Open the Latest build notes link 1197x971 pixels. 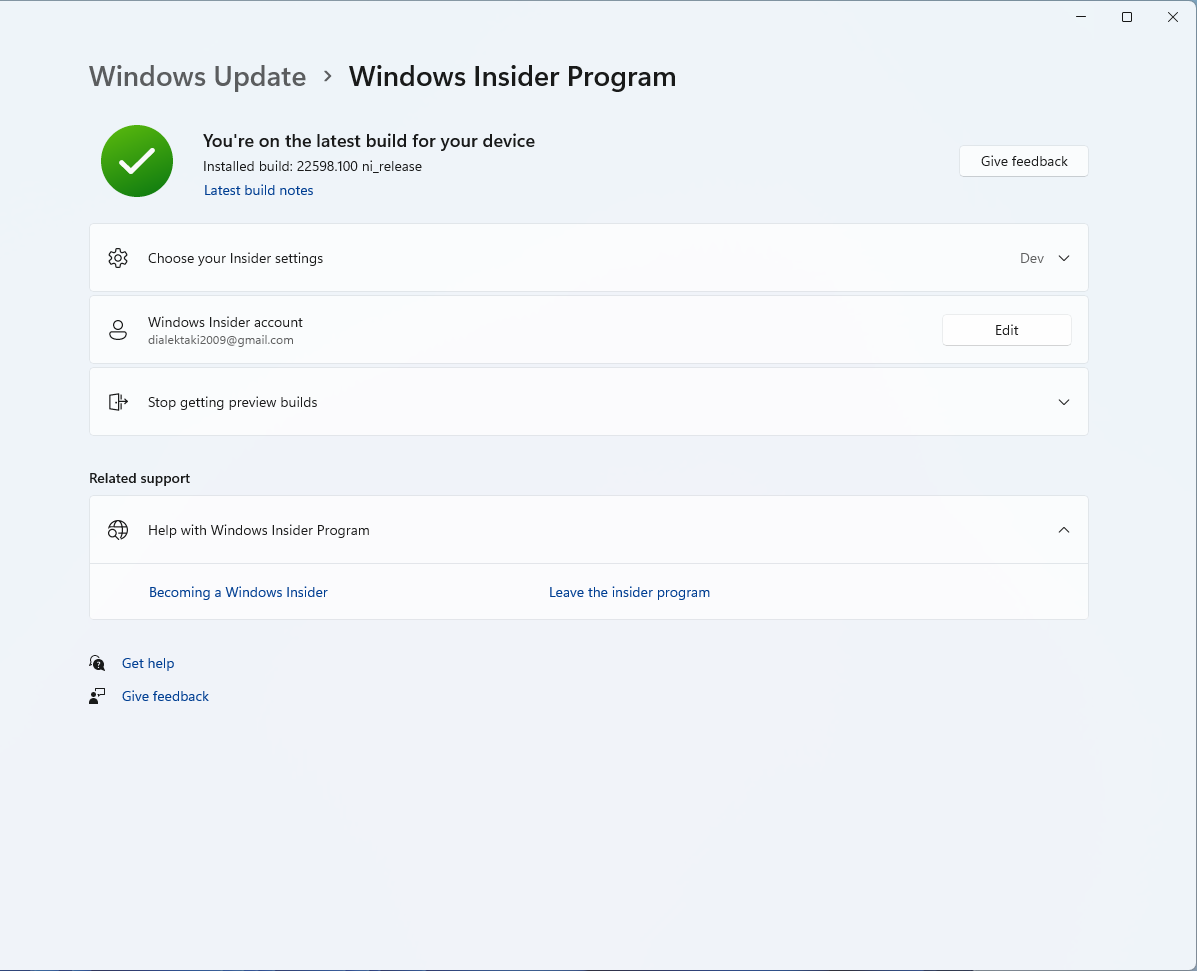point(258,190)
